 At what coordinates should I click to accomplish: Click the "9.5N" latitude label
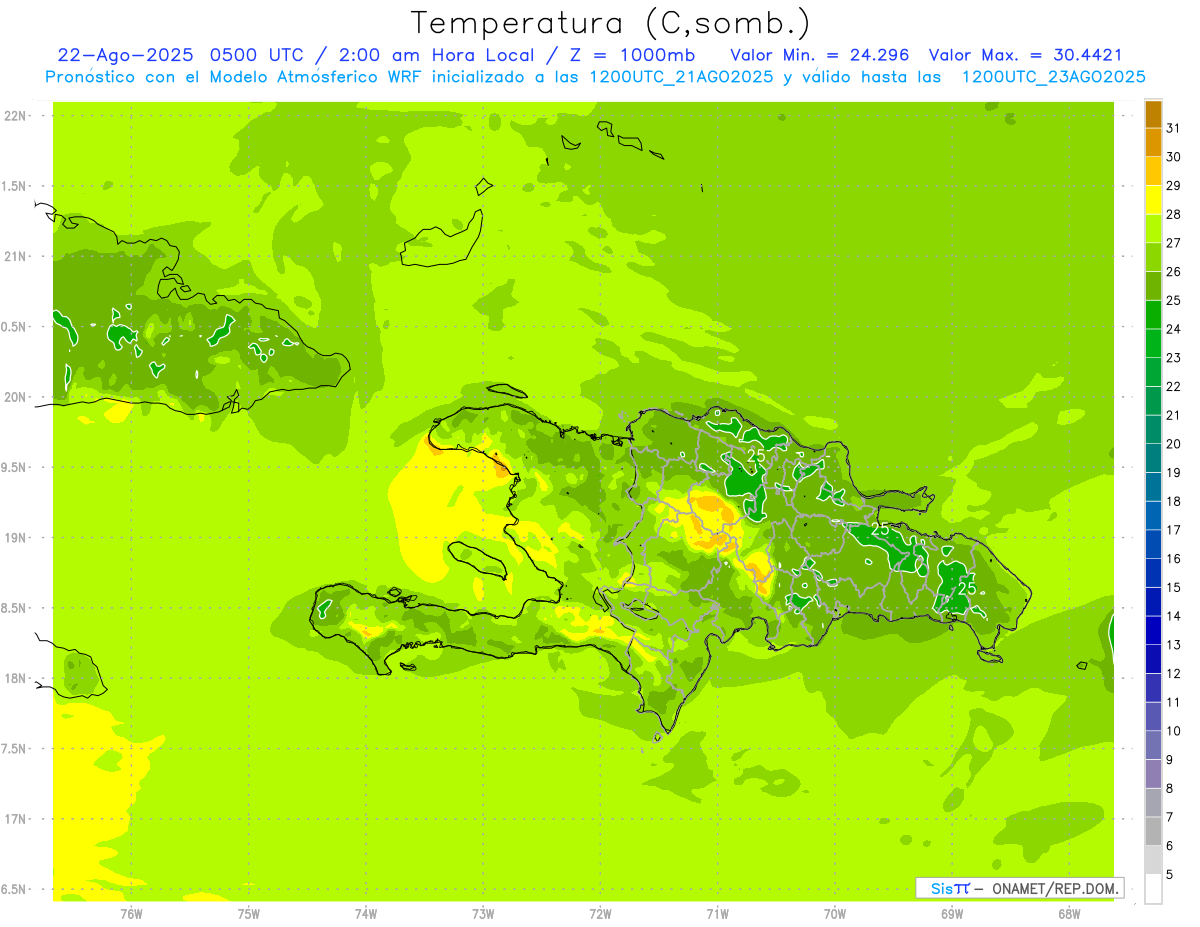click(x=15, y=468)
